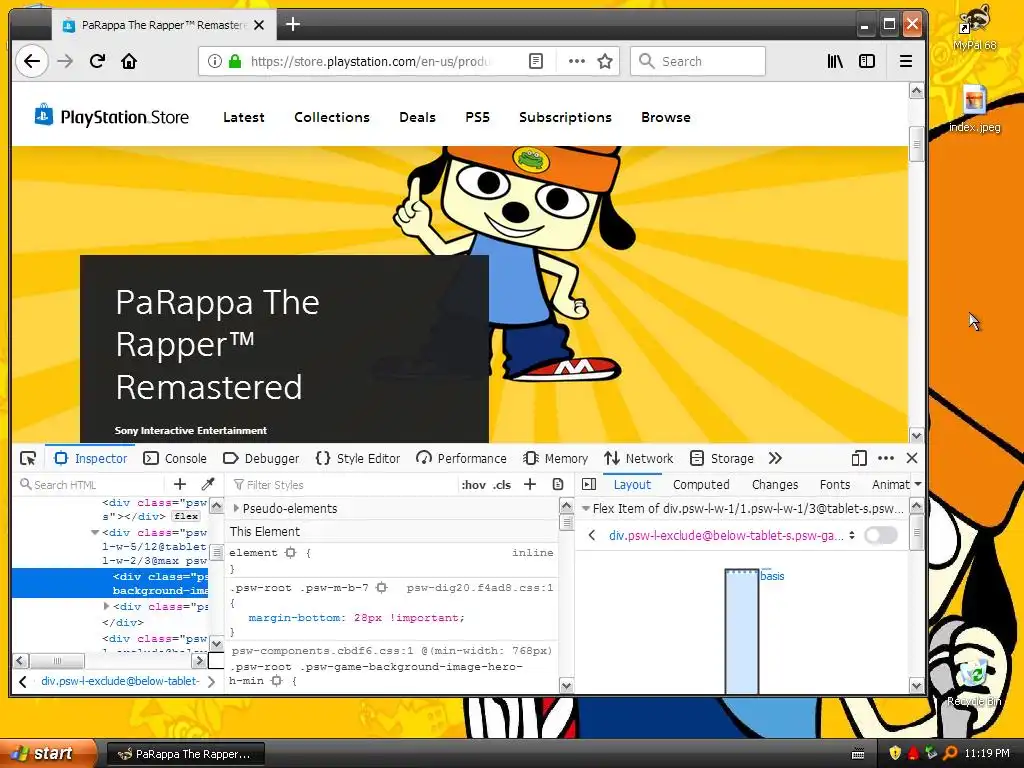This screenshot has width=1024, height=768.
Task: Switch to the Memory panel
Action: 556,458
